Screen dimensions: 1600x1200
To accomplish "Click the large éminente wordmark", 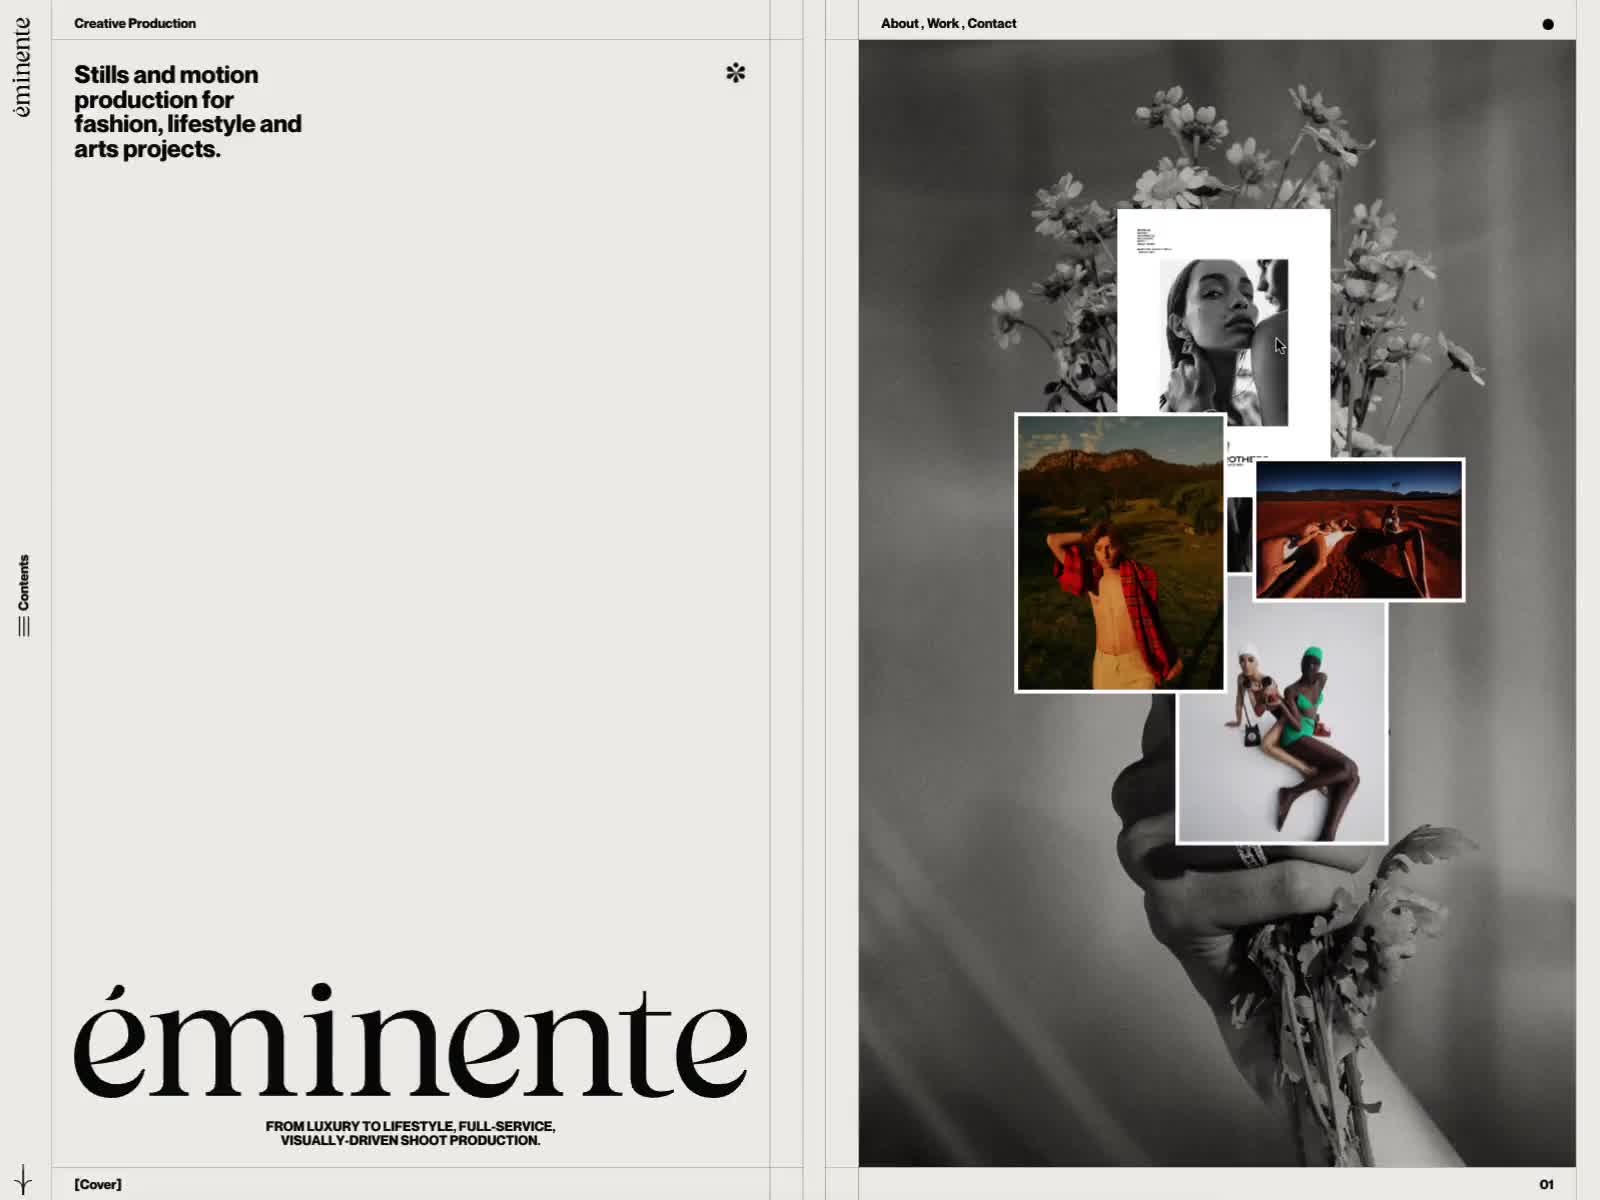I will [410, 1039].
